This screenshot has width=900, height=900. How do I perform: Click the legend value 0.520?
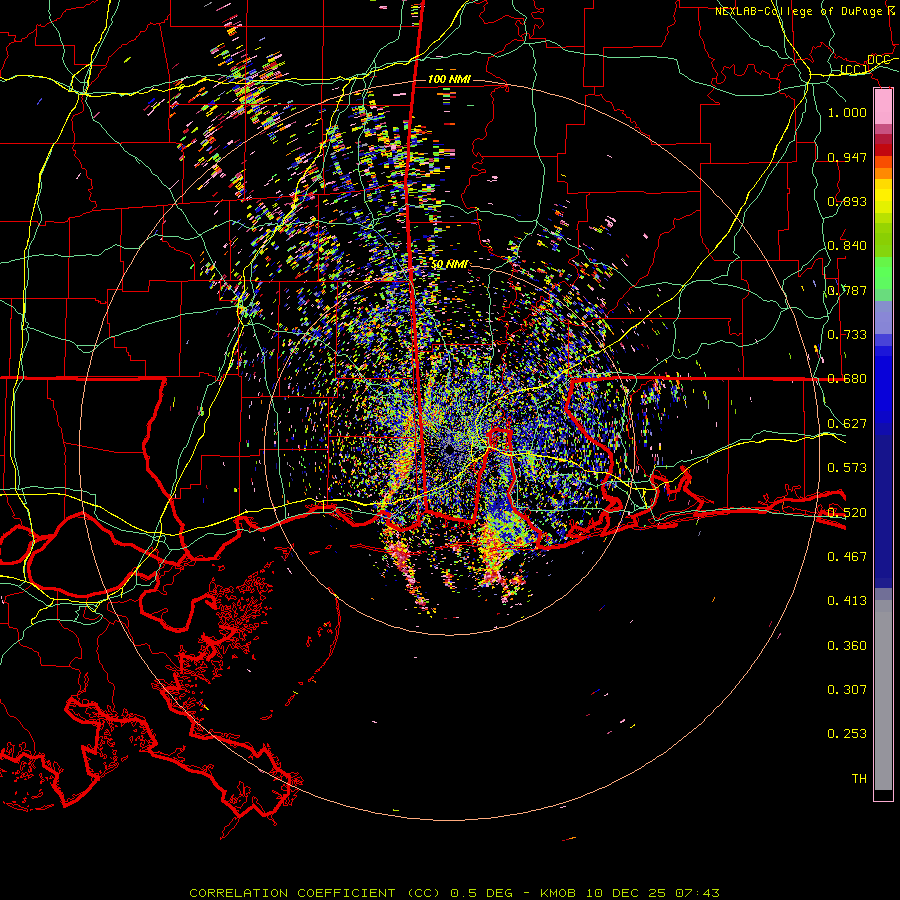tap(847, 512)
